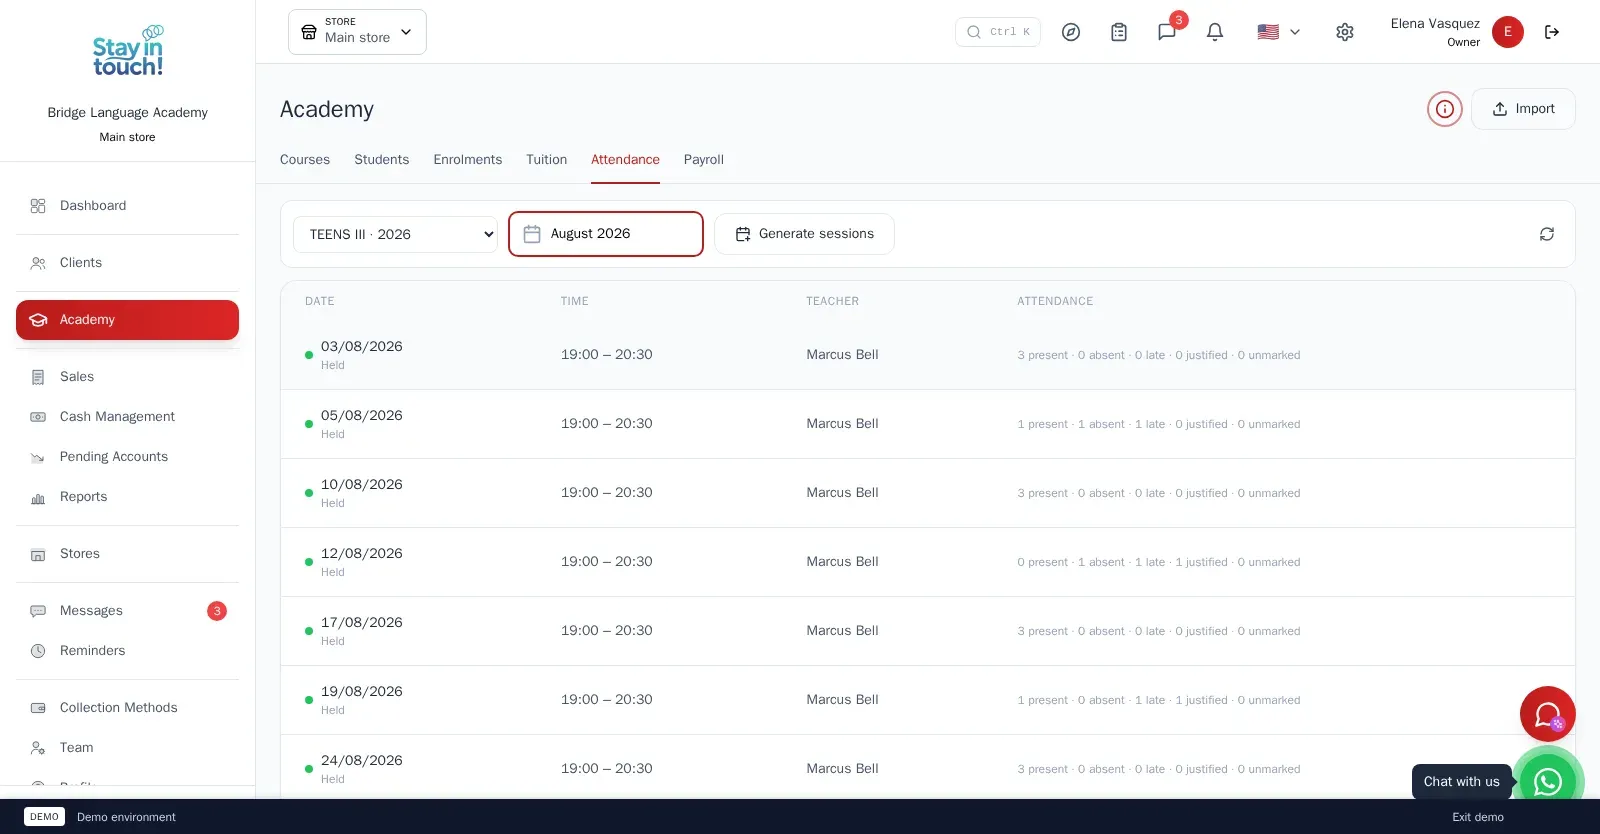1600x834 pixels.
Task: Go to Dashboard in sidebar
Action: click(x=127, y=206)
